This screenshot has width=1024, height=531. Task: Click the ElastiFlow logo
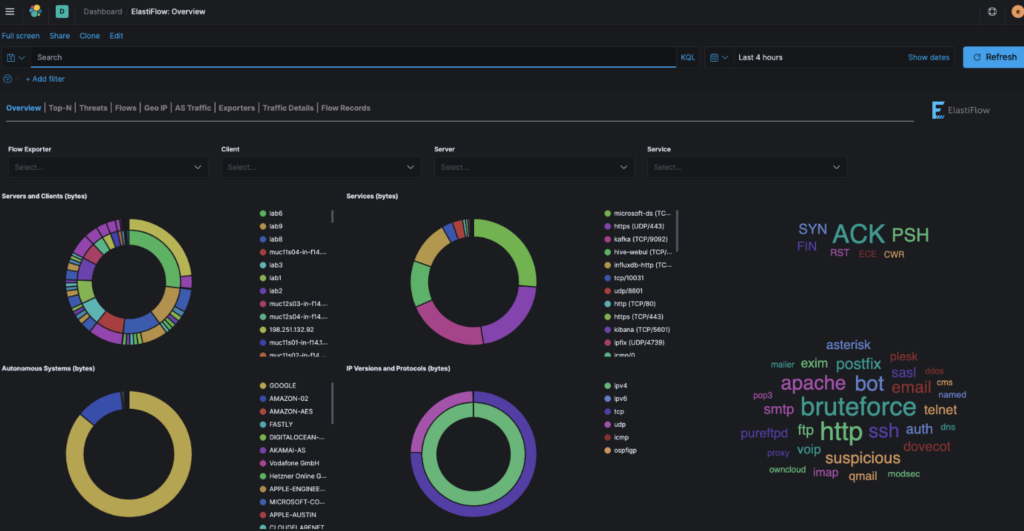[x=960, y=110]
